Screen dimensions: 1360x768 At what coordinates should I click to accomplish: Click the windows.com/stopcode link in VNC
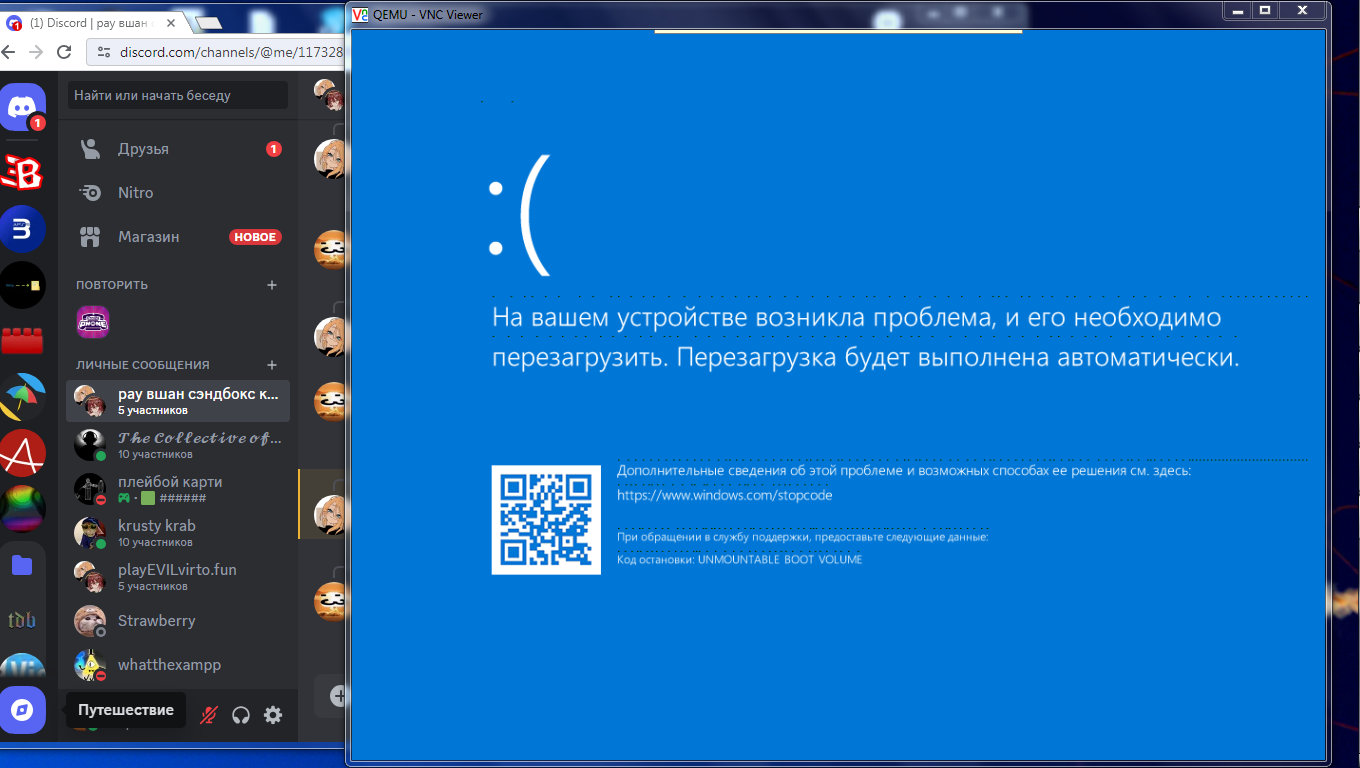coord(724,495)
